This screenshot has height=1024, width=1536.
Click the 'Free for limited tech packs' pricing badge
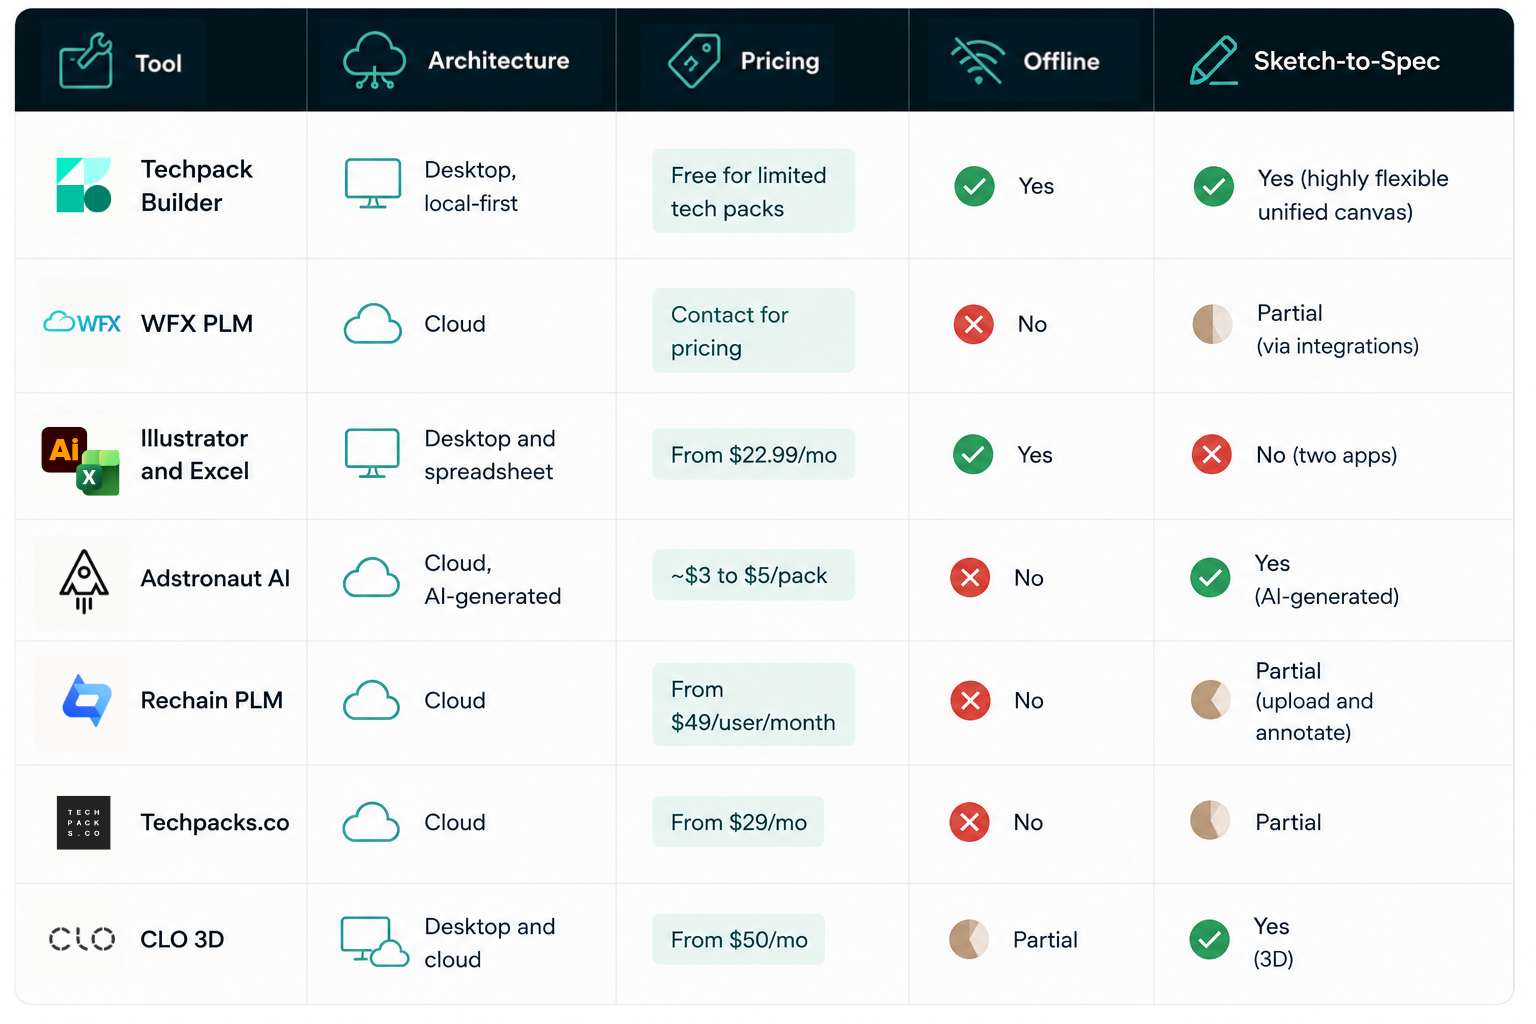point(753,191)
